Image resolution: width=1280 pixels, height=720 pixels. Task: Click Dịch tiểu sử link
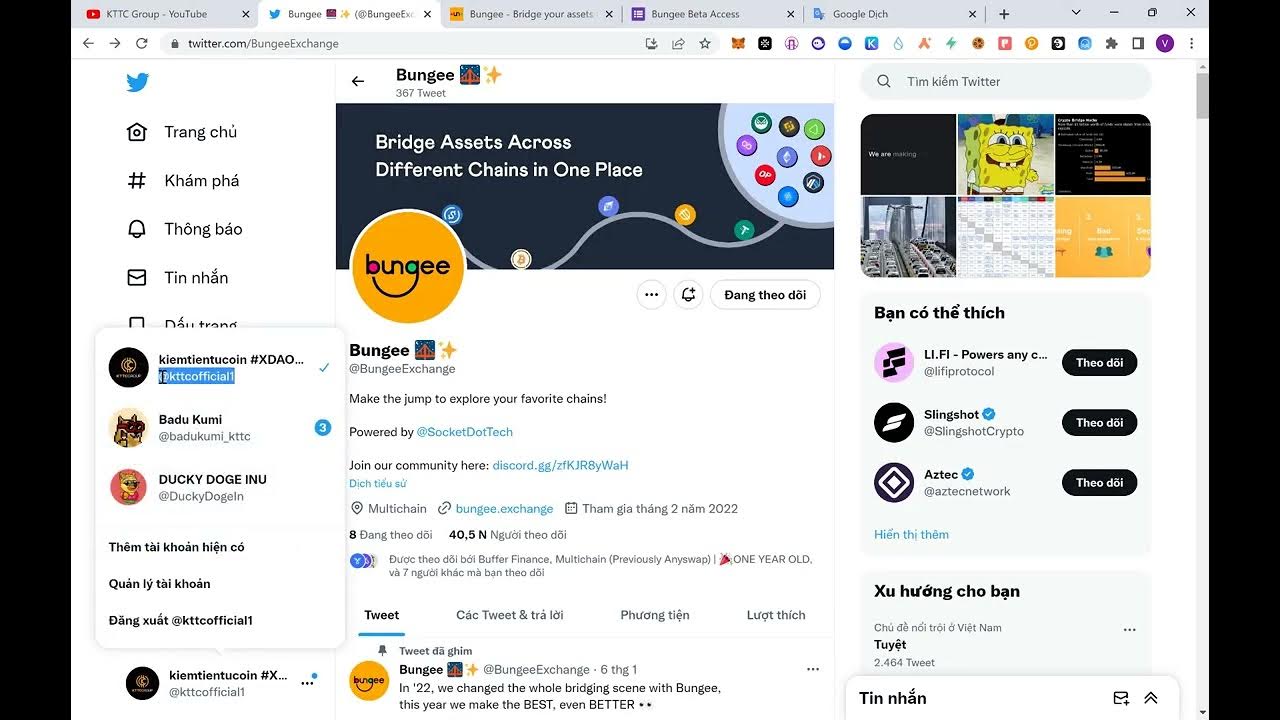pos(377,483)
